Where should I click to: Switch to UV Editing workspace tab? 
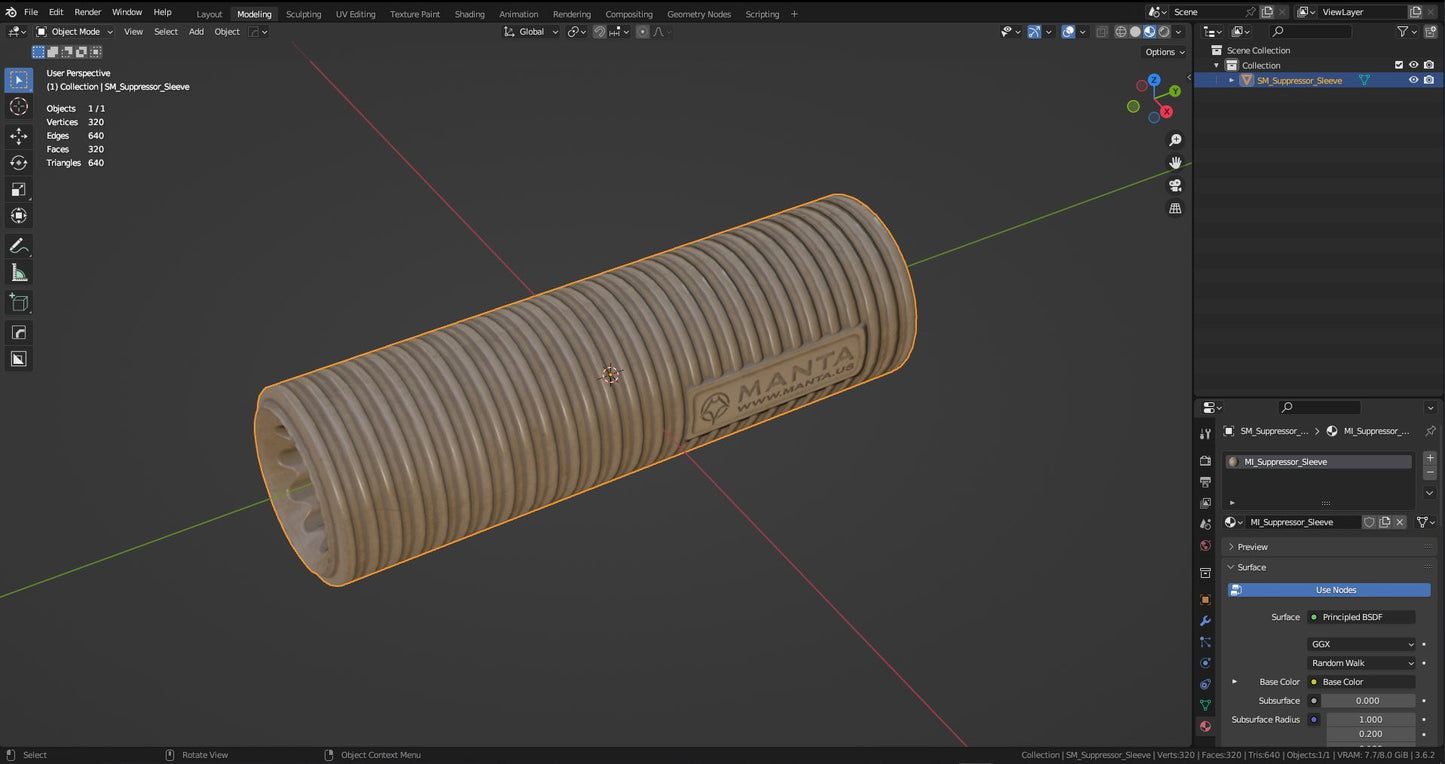coord(355,14)
